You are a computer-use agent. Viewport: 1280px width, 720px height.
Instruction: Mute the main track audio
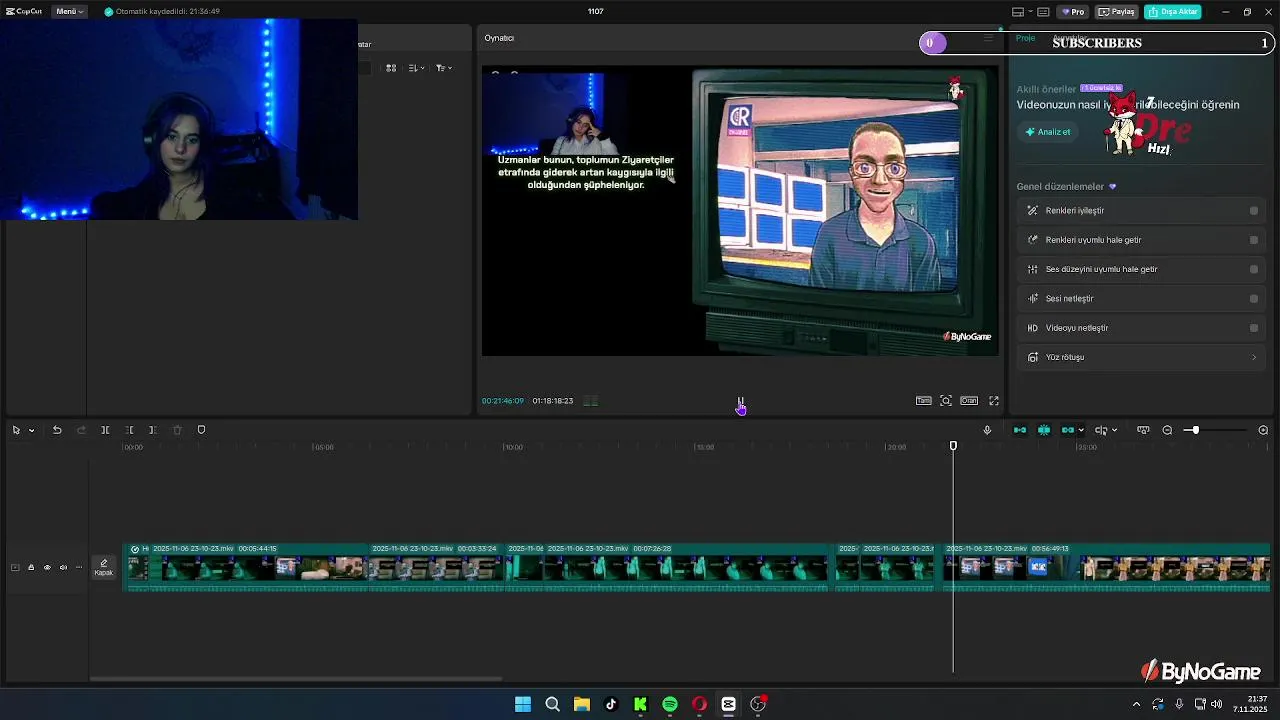tap(63, 568)
